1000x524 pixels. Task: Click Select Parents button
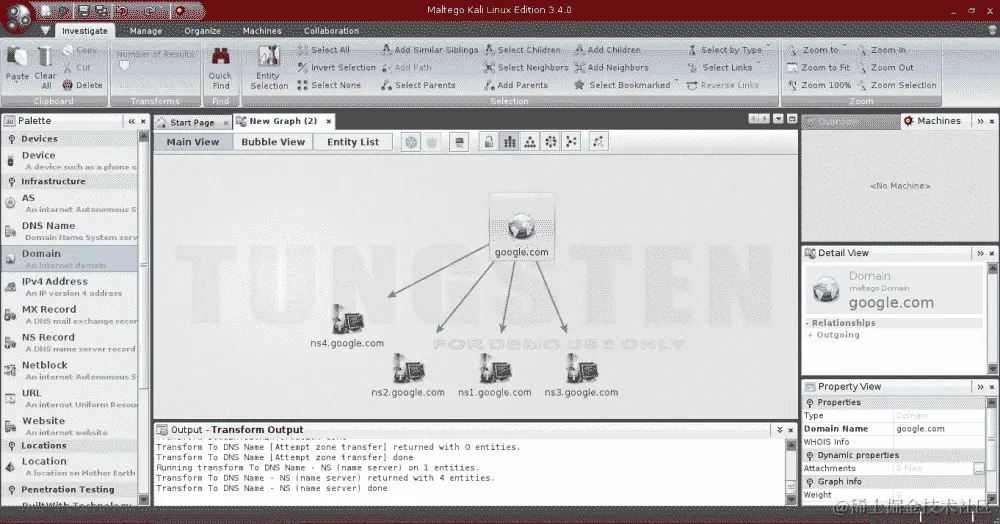(x=418, y=85)
